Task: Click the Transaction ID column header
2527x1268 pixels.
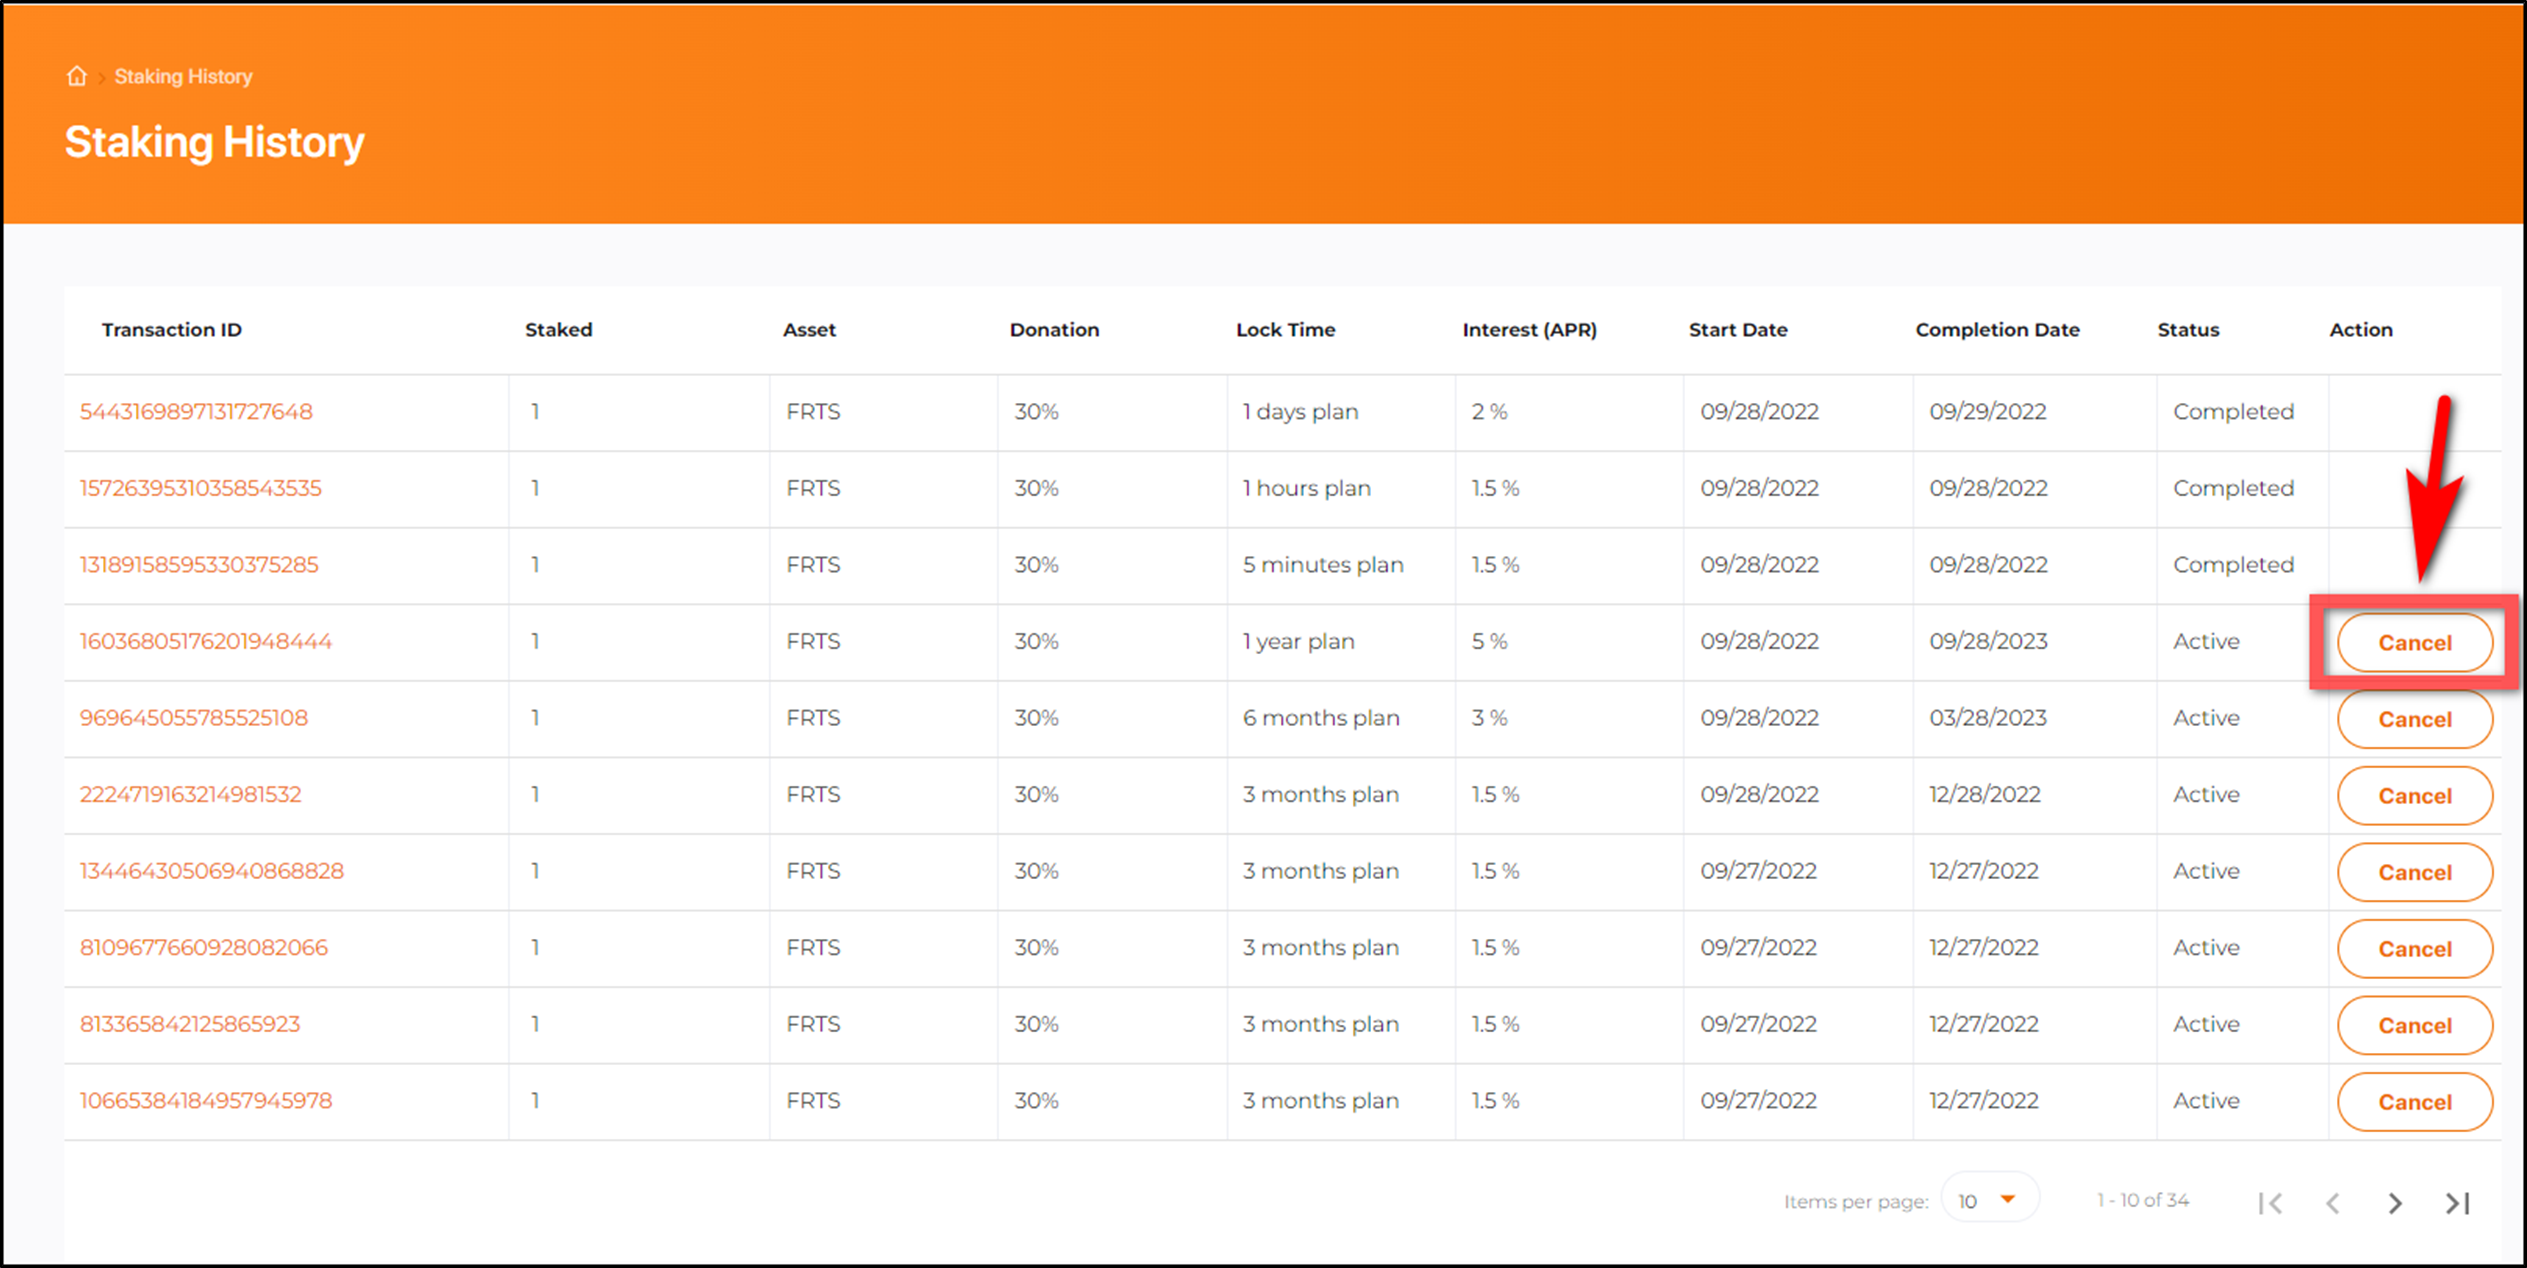Action: (171, 330)
